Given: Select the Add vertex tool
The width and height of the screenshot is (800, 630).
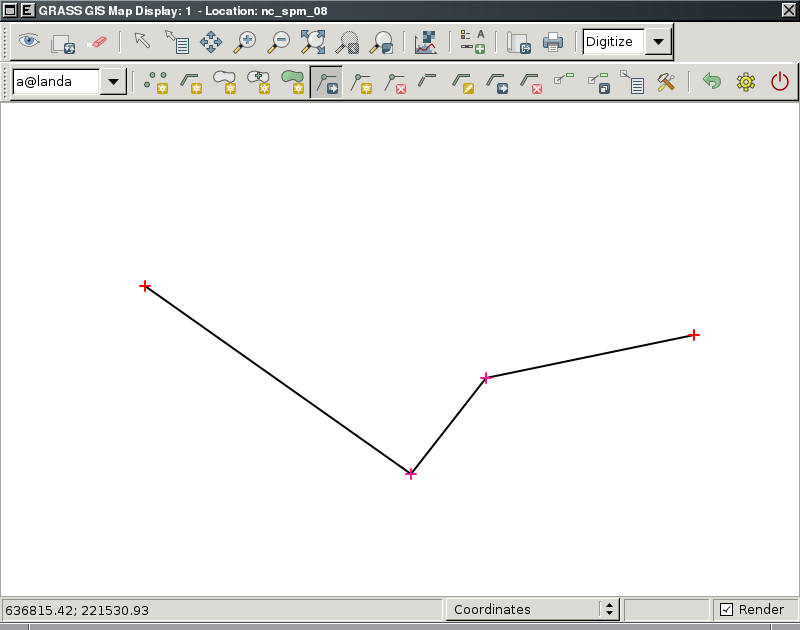Looking at the screenshot, I should (361, 83).
